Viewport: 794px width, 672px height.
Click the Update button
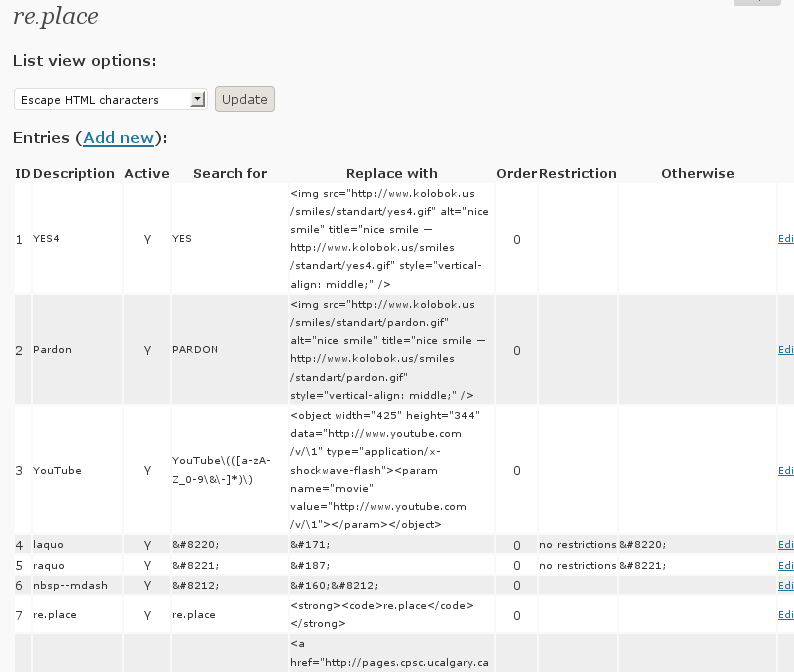tap(245, 99)
